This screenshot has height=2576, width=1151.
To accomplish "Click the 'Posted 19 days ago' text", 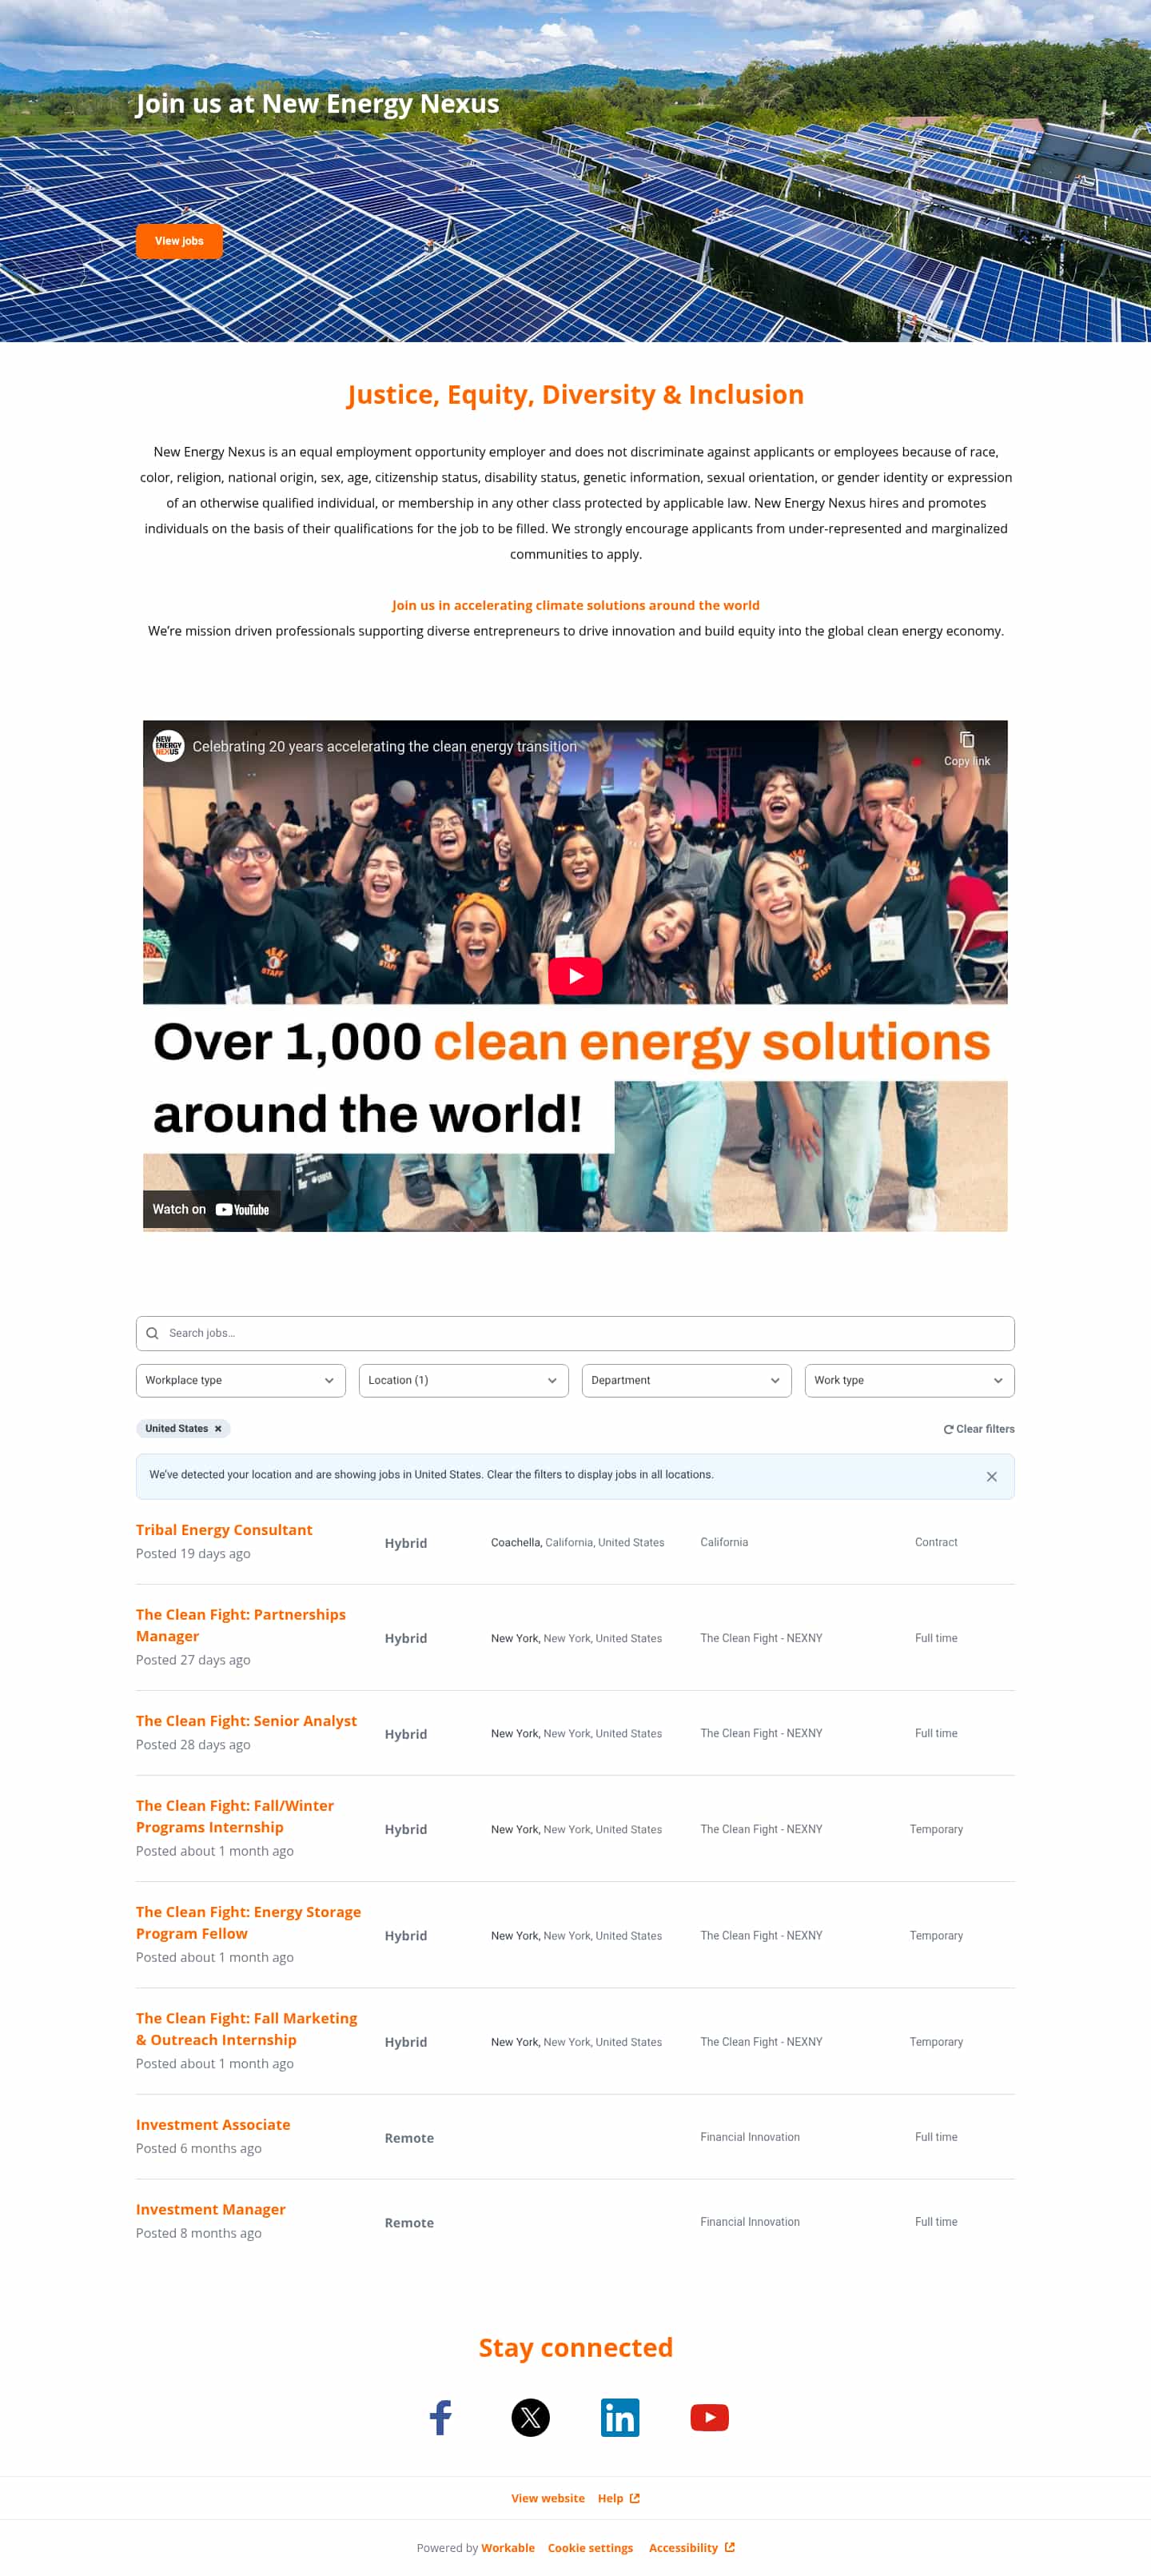I will (193, 1554).
